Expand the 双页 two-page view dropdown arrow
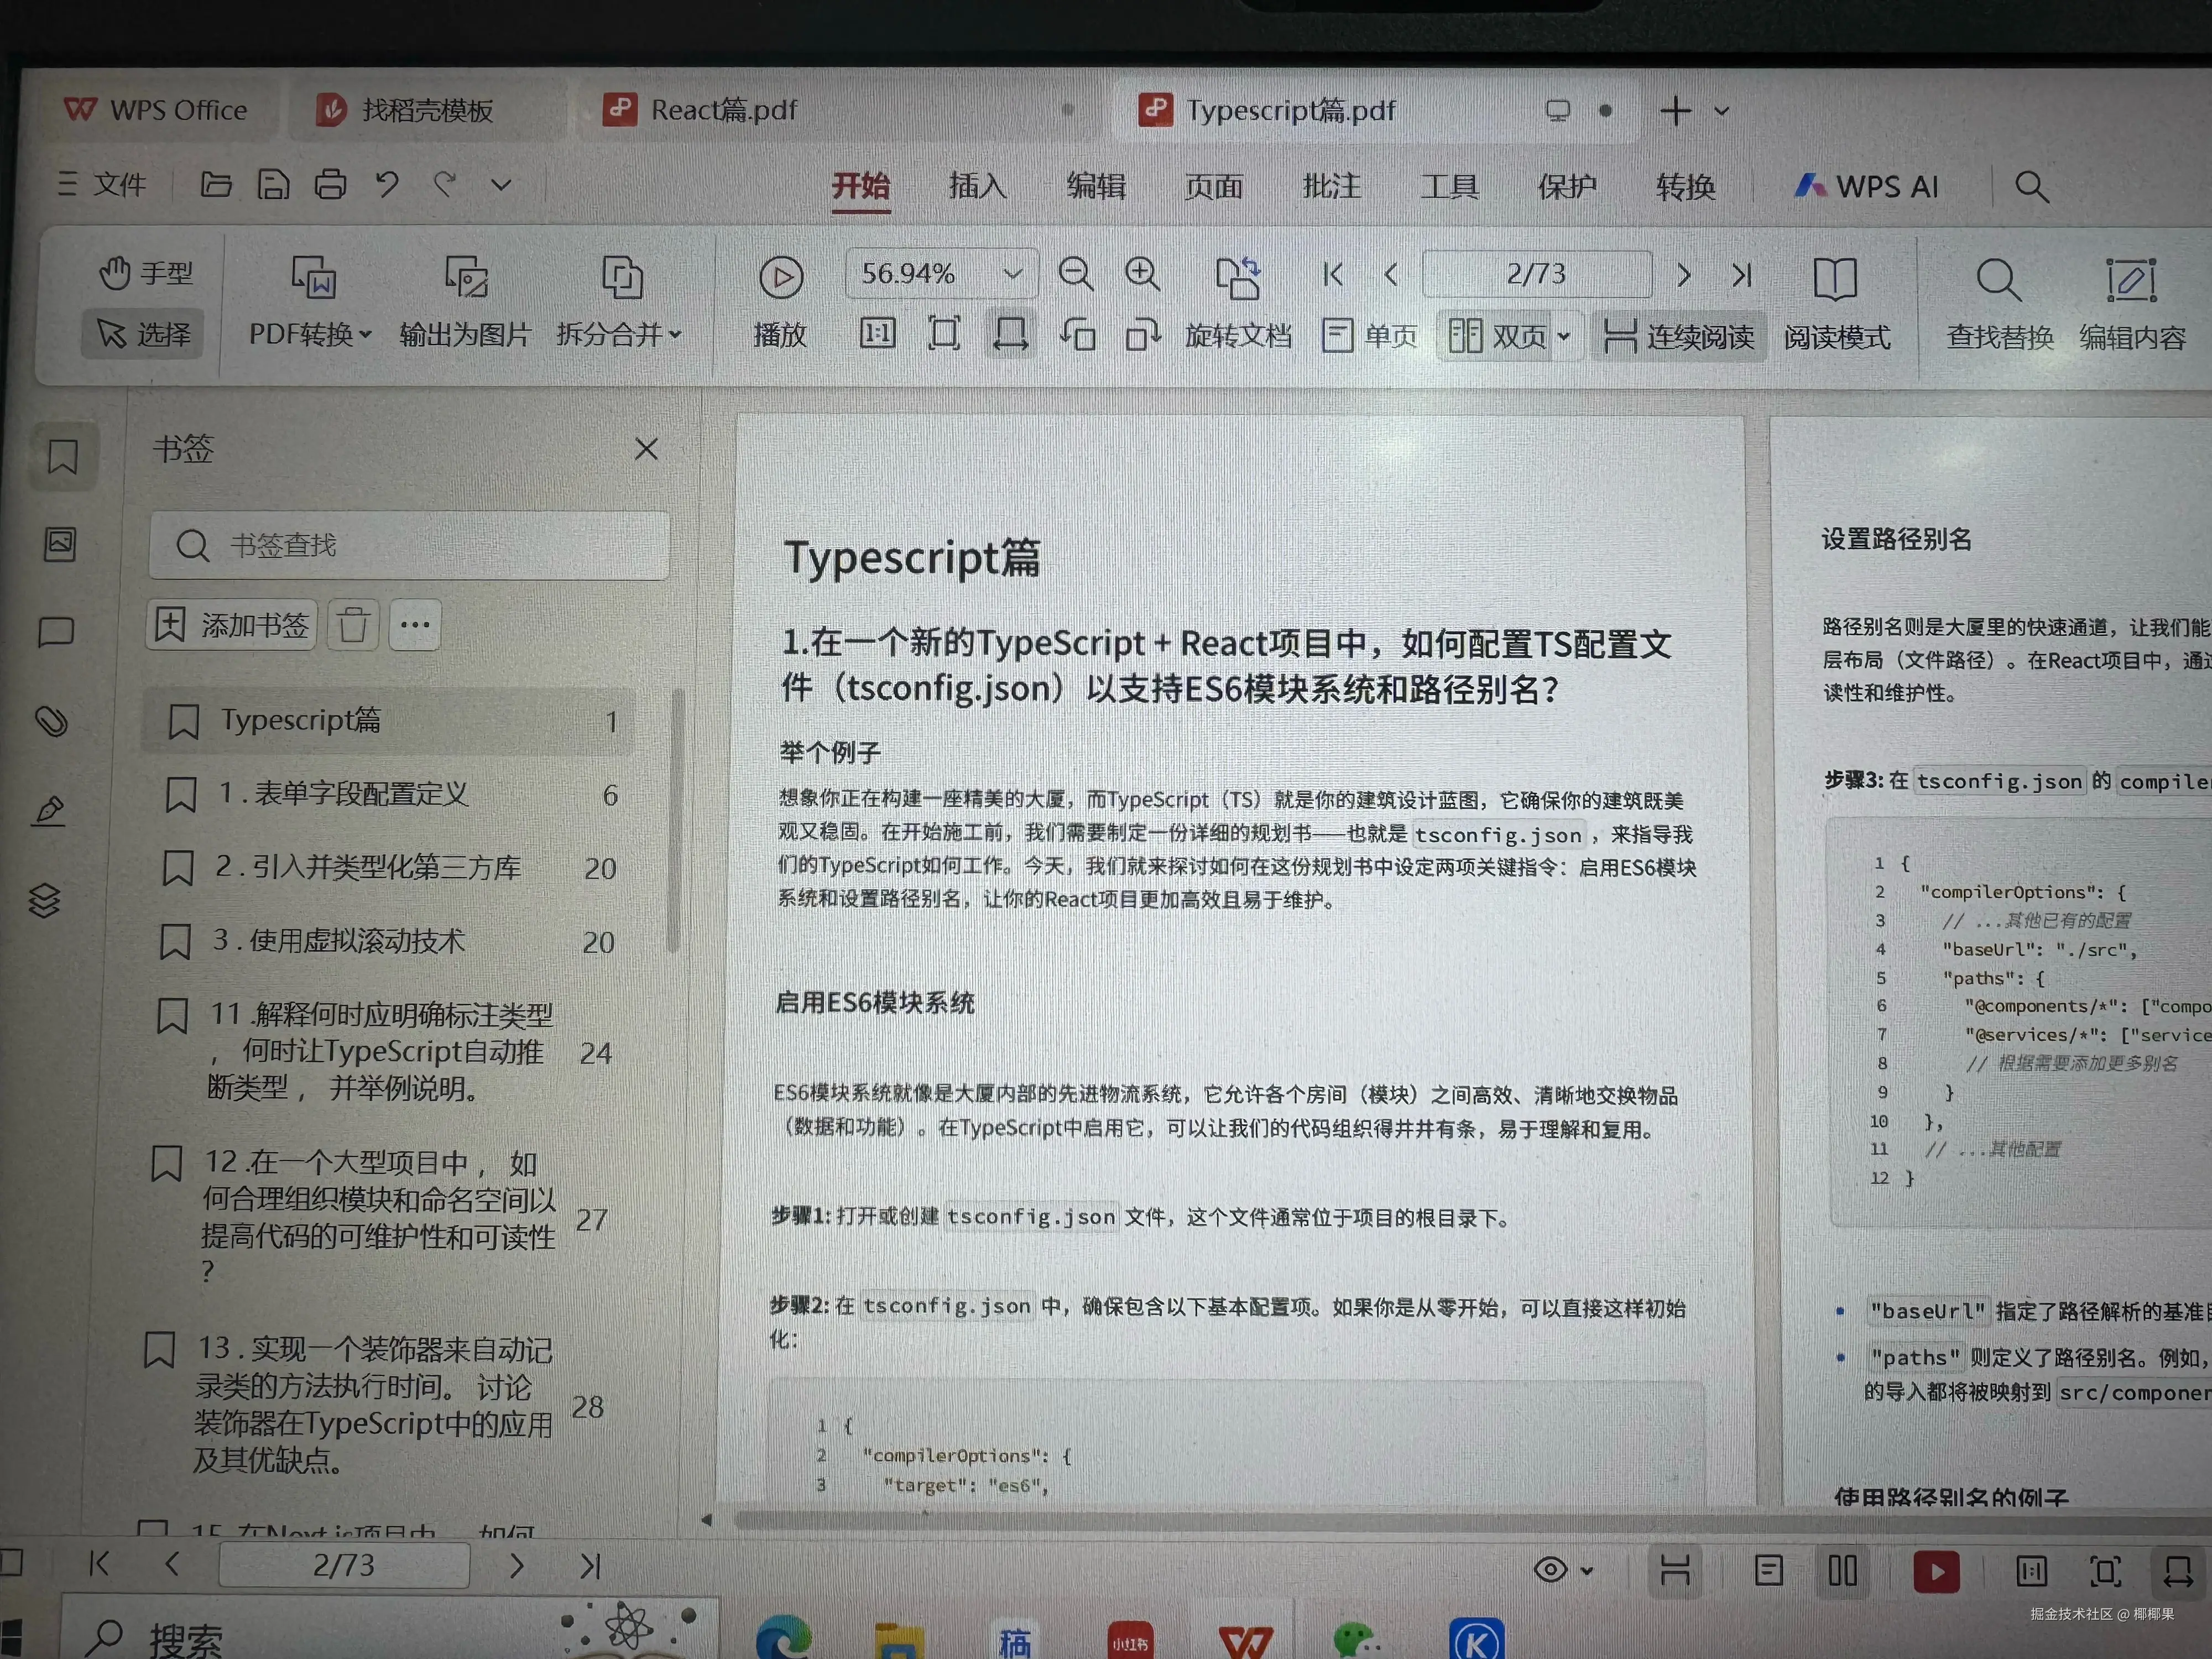 [1564, 336]
